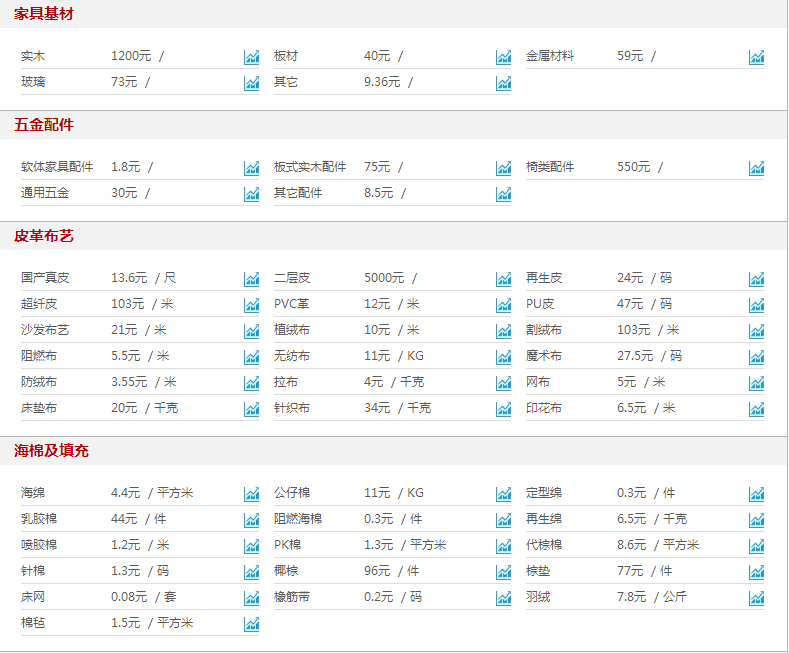Click the 5000元 price for 二层皮

(x=384, y=278)
